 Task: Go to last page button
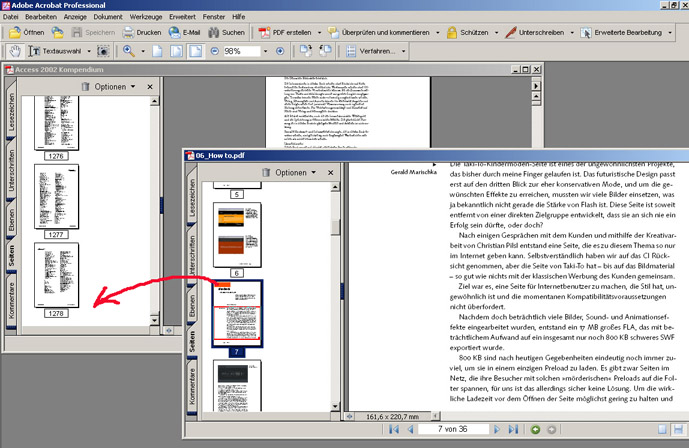pyautogui.click(x=513, y=429)
